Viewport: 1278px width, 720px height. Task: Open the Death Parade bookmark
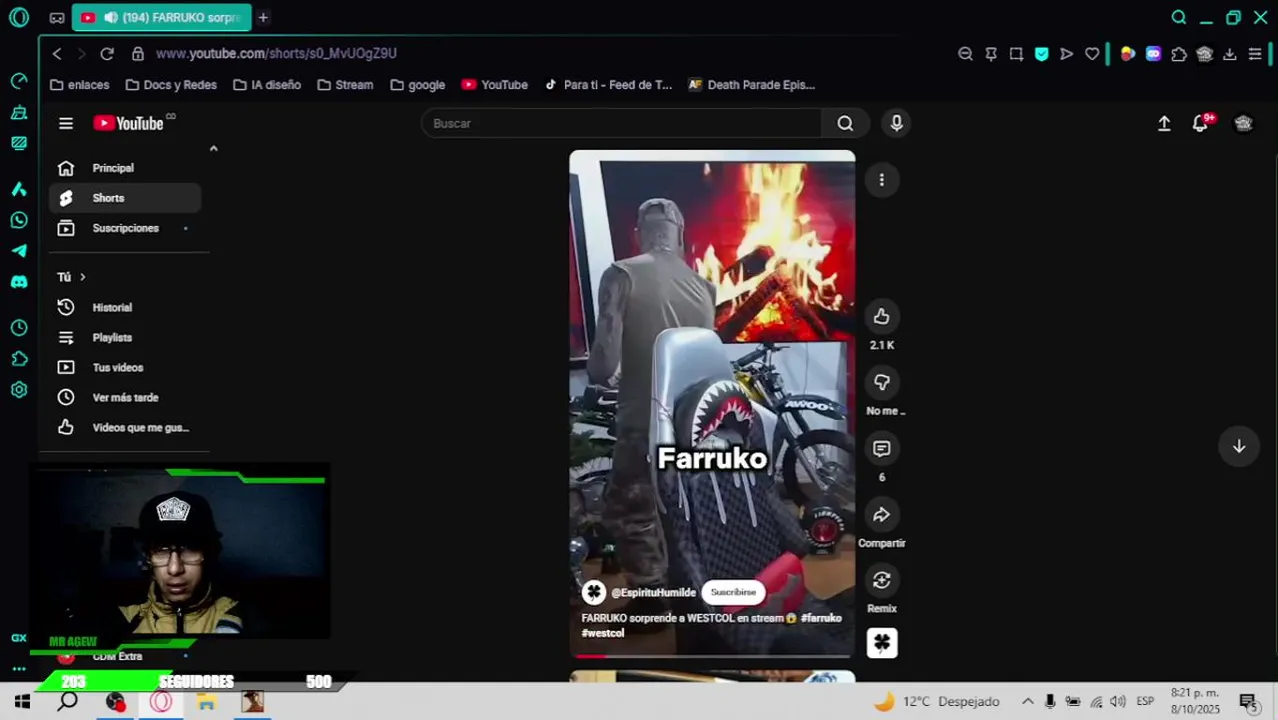click(751, 85)
